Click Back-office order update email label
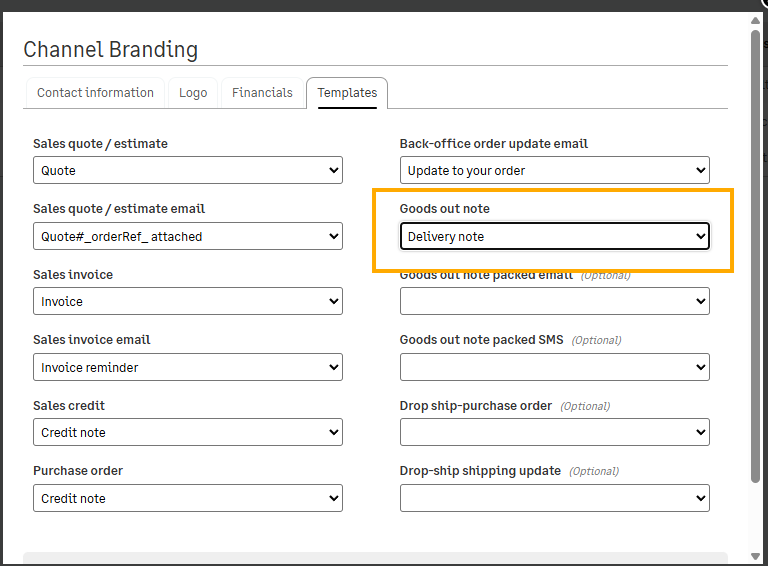 [x=494, y=144]
